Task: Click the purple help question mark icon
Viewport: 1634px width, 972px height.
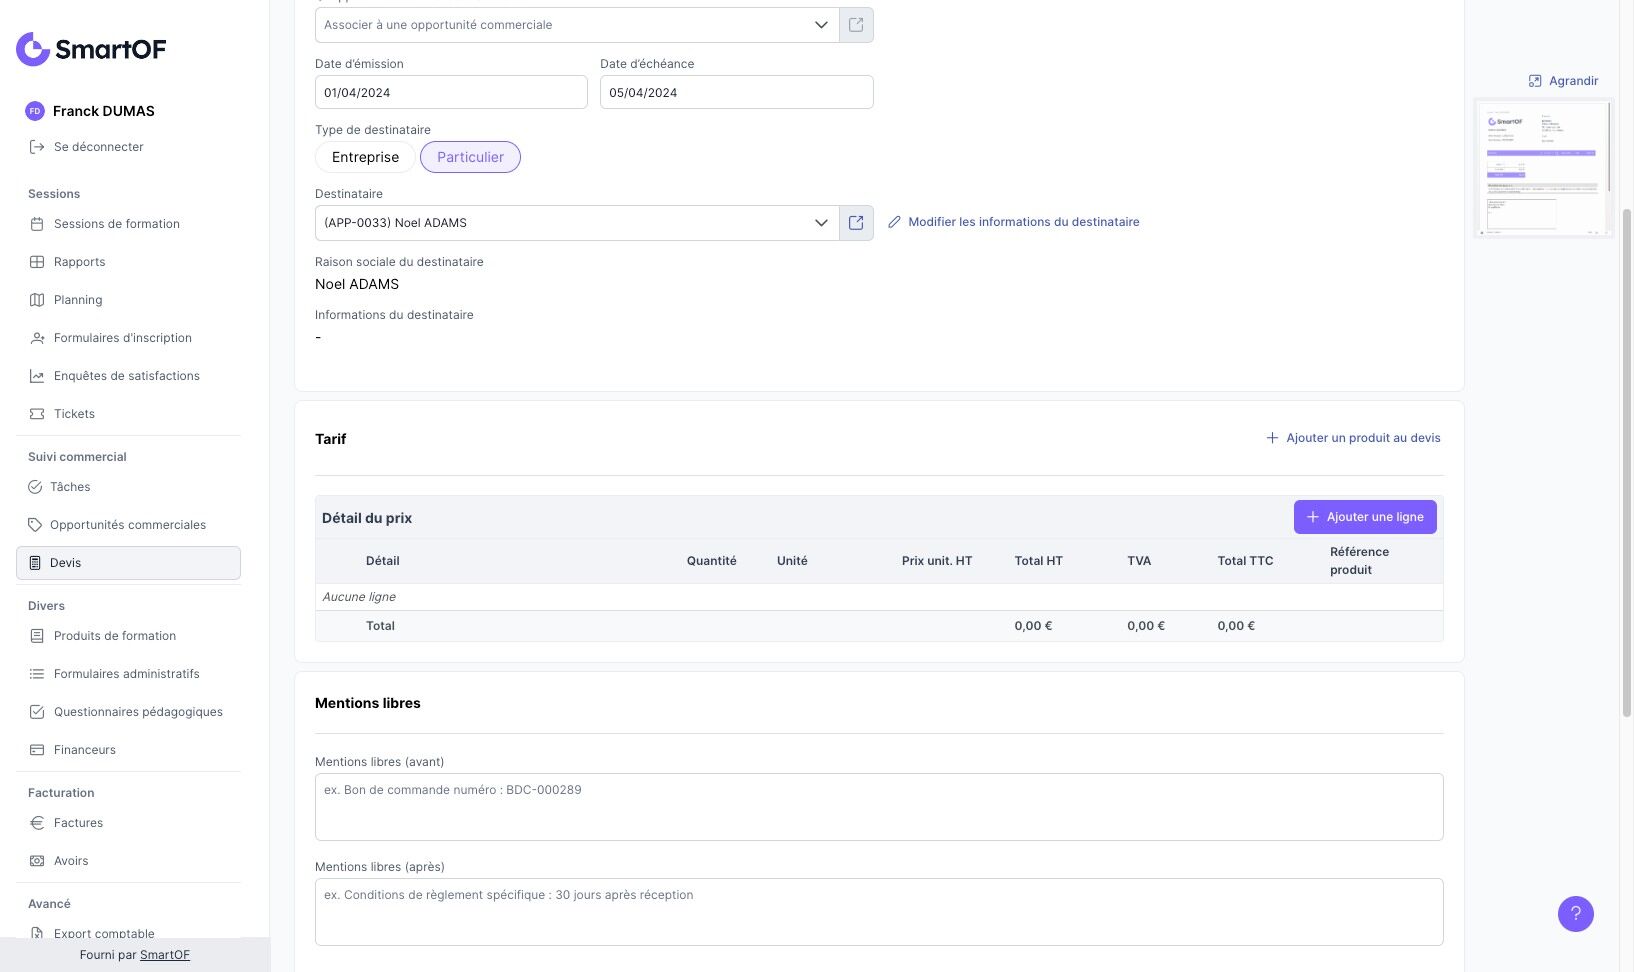Action: [1575, 913]
